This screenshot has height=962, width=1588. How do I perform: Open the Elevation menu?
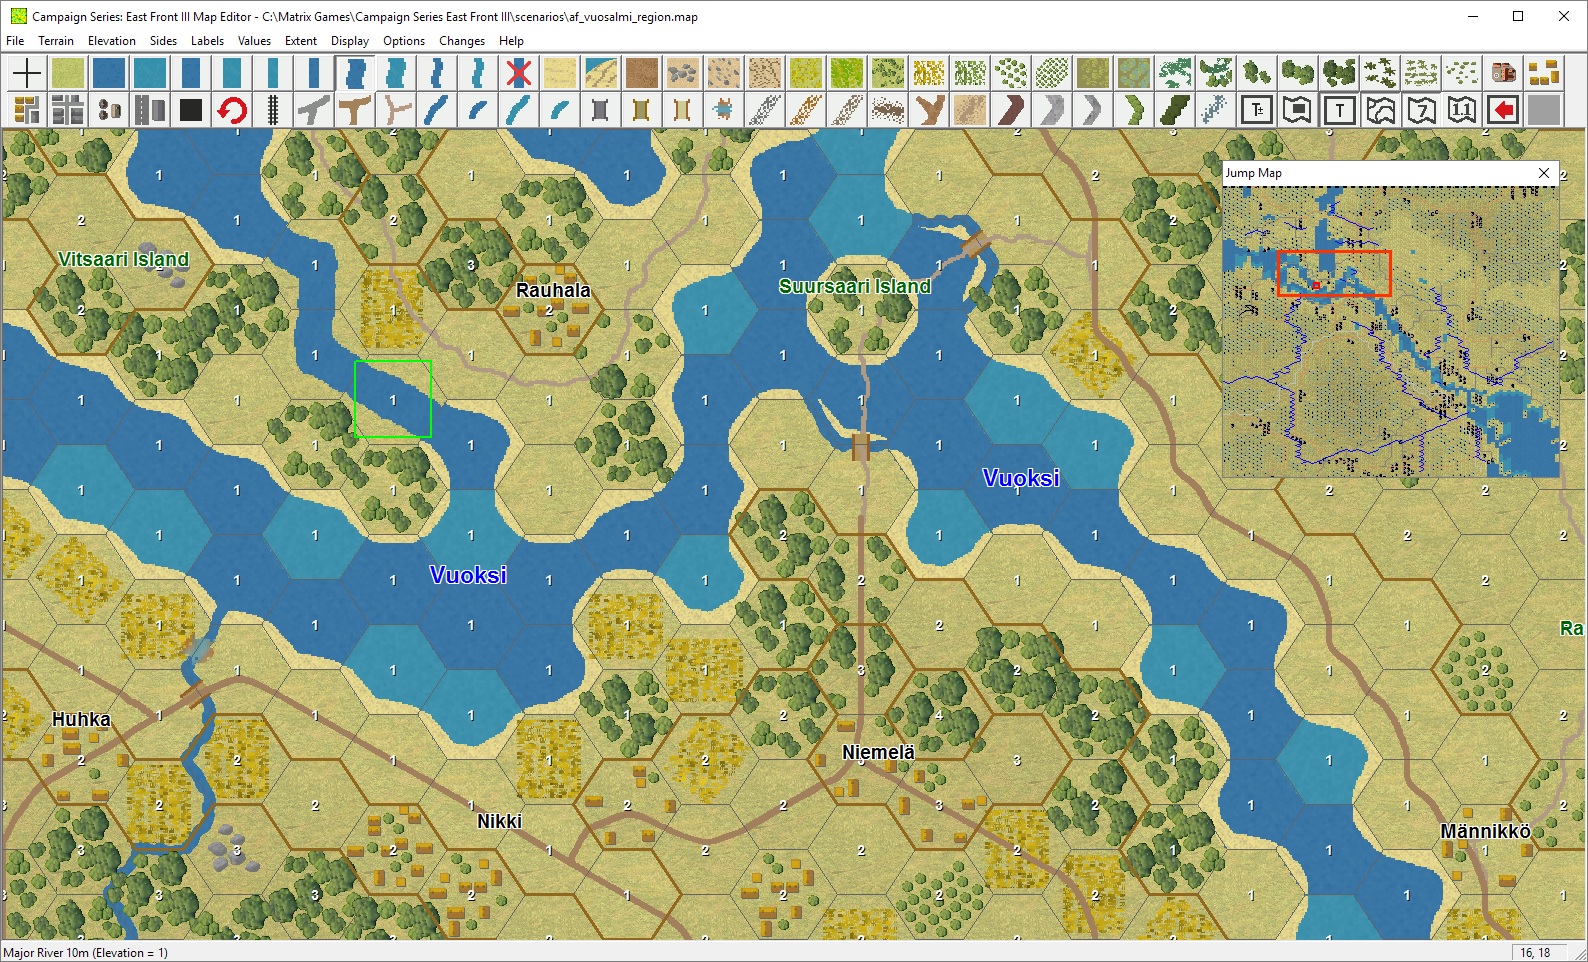pyautogui.click(x=112, y=41)
